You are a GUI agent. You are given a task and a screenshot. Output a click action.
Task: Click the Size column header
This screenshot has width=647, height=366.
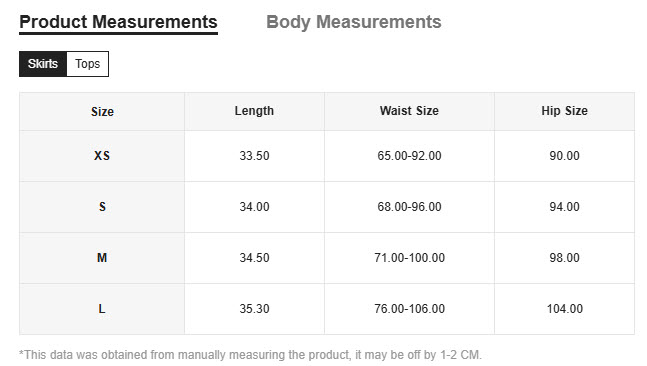(x=102, y=111)
